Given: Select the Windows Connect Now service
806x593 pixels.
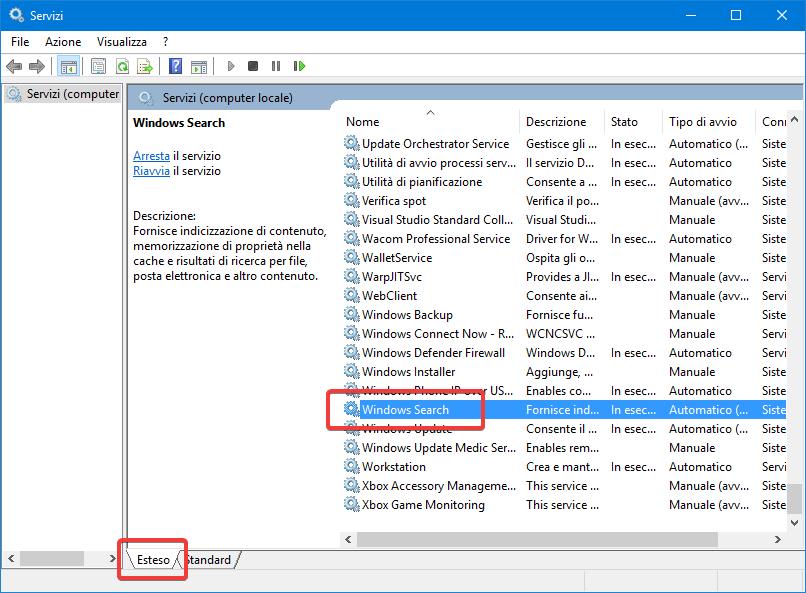Looking at the screenshot, I should [564, 333].
